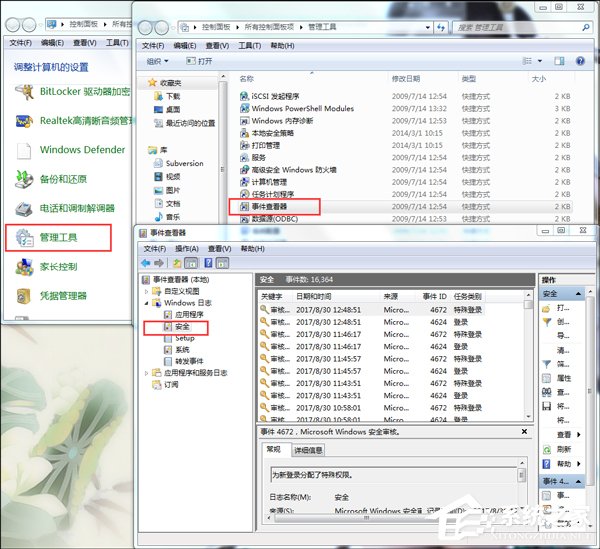Click the refresh button beside 管理工具 address bar
600x549 pixels.
(x=441, y=28)
